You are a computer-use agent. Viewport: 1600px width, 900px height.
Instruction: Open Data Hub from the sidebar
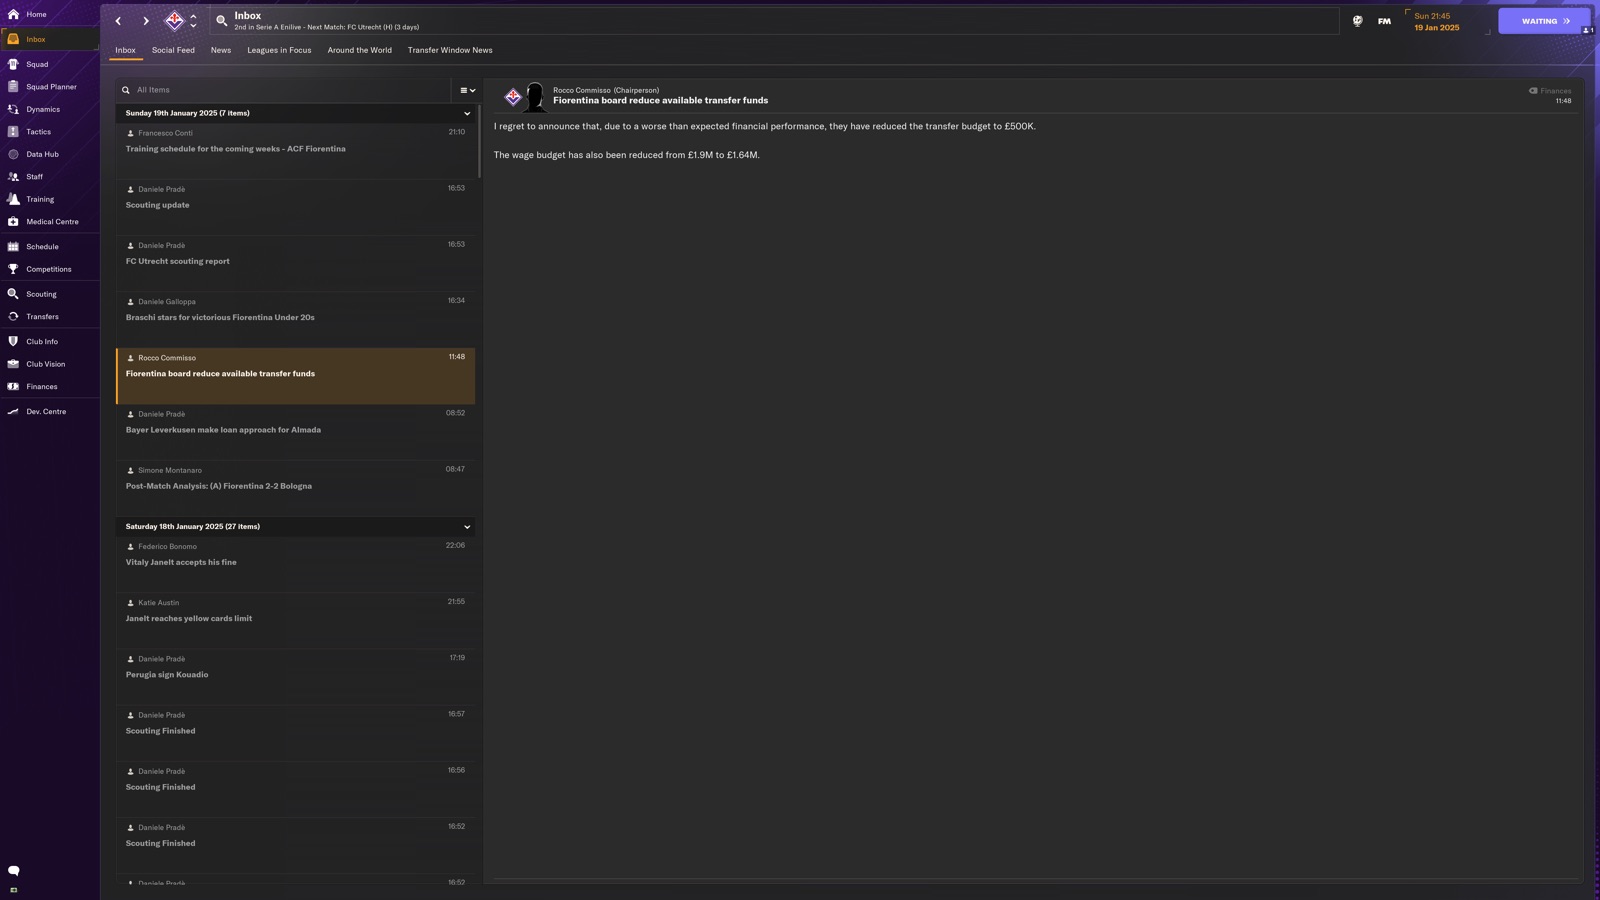tap(50, 154)
